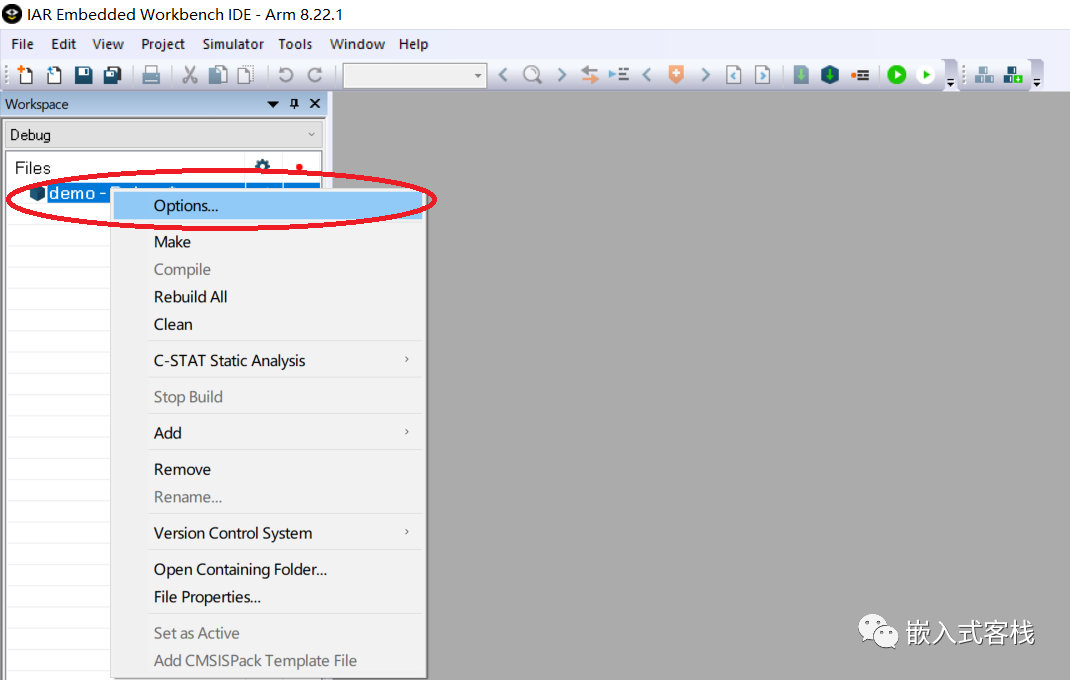Click the Navigate Backward page icon
This screenshot has width=1070, height=680.
(734, 74)
